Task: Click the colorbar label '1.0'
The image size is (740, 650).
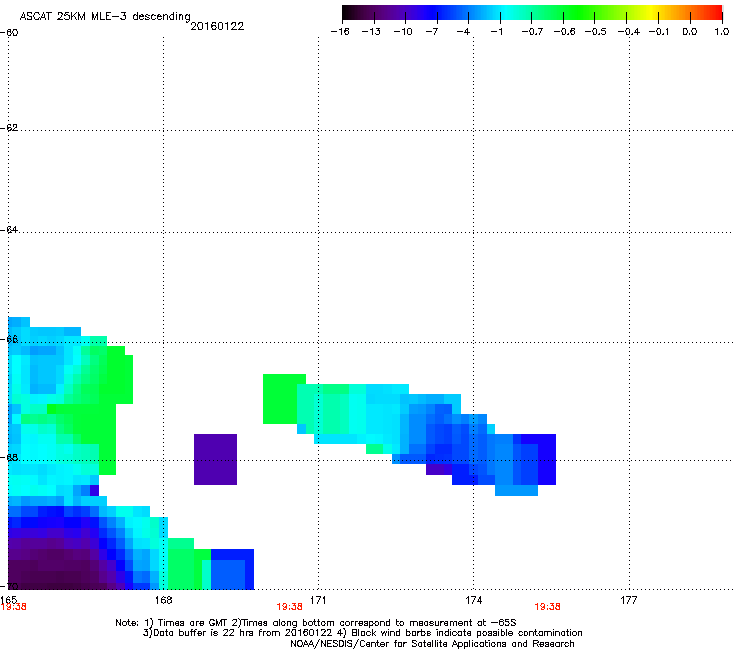Action: coord(722,32)
